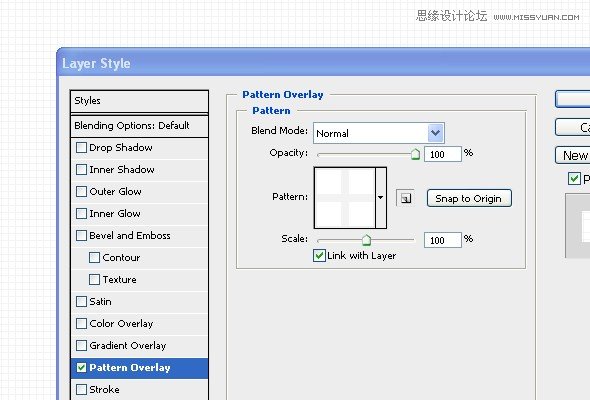
Task: Click the OK button at top right
Action: click(572, 99)
